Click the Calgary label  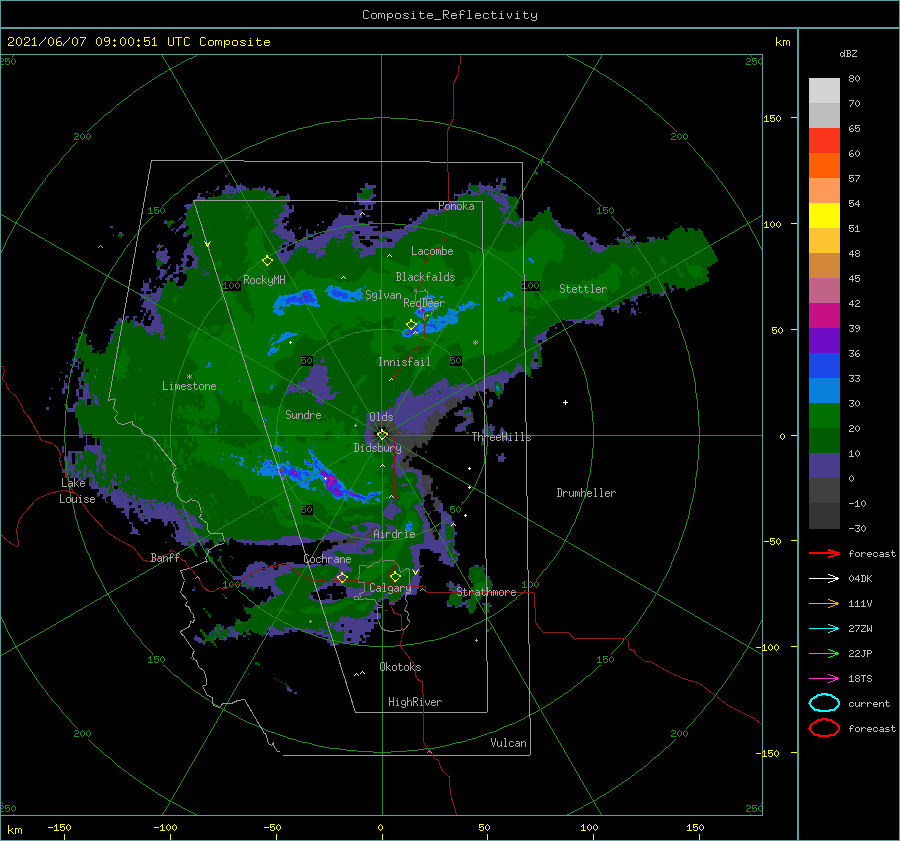click(x=390, y=588)
